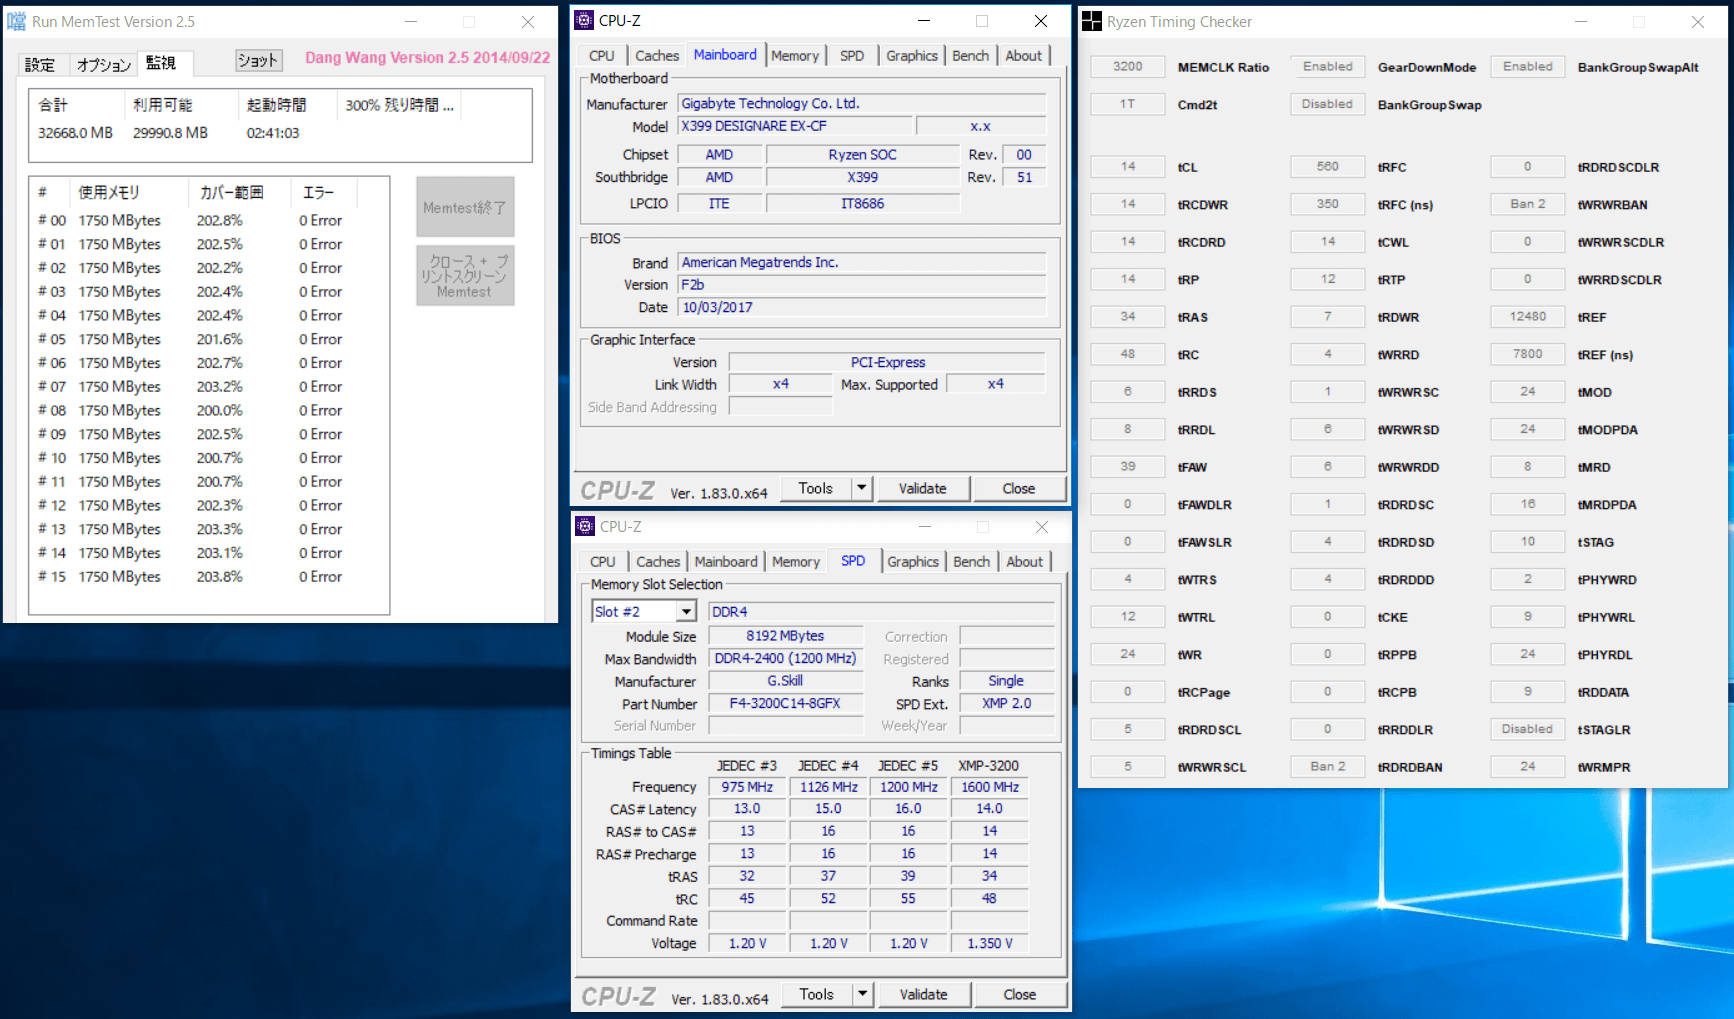This screenshot has width=1734, height=1019.
Task: Click the Gigabyte Technology manufacturer field
Action: [x=862, y=103]
